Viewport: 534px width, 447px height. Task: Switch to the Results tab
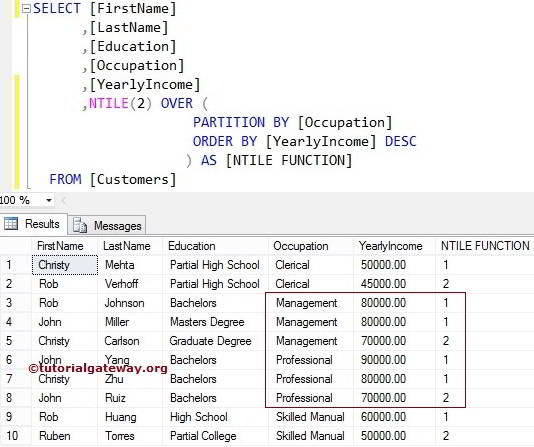(34, 224)
